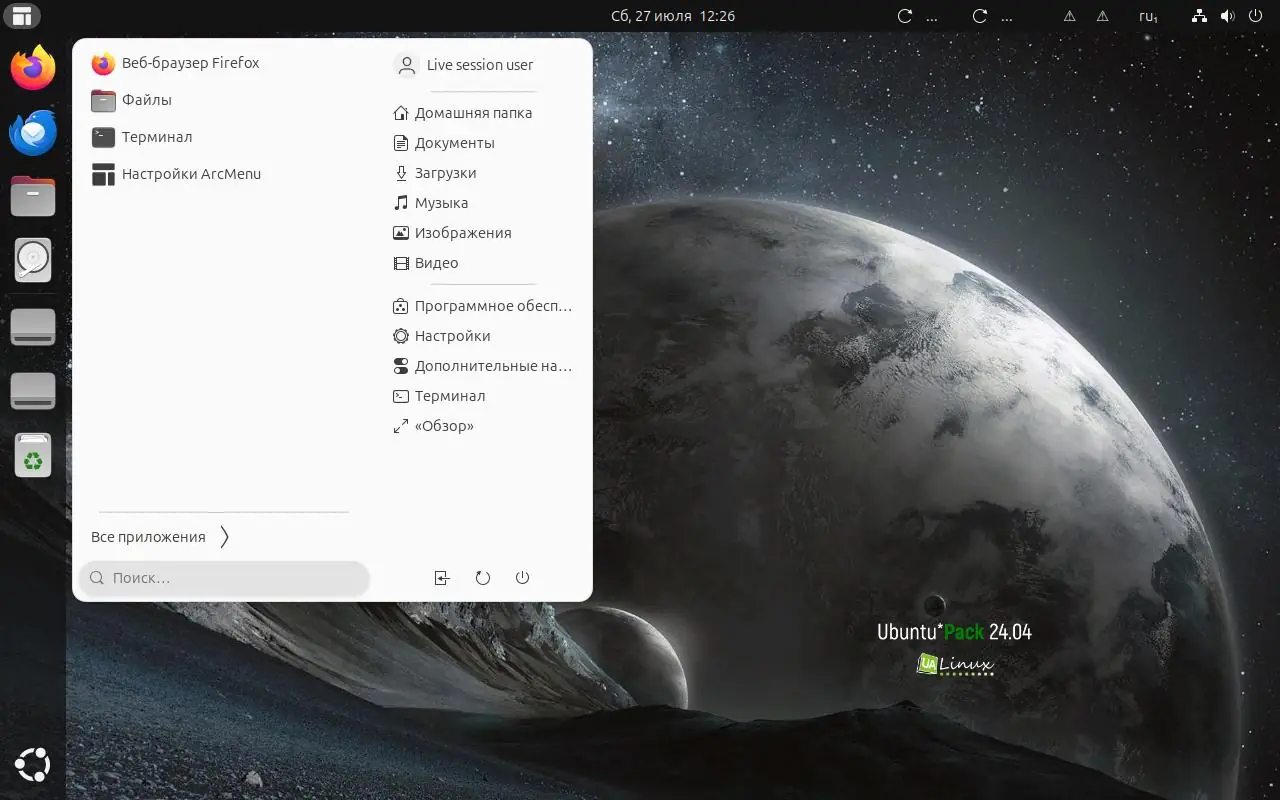
Task: Open the Trash from the dock
Action: click(x=33, y=455)
